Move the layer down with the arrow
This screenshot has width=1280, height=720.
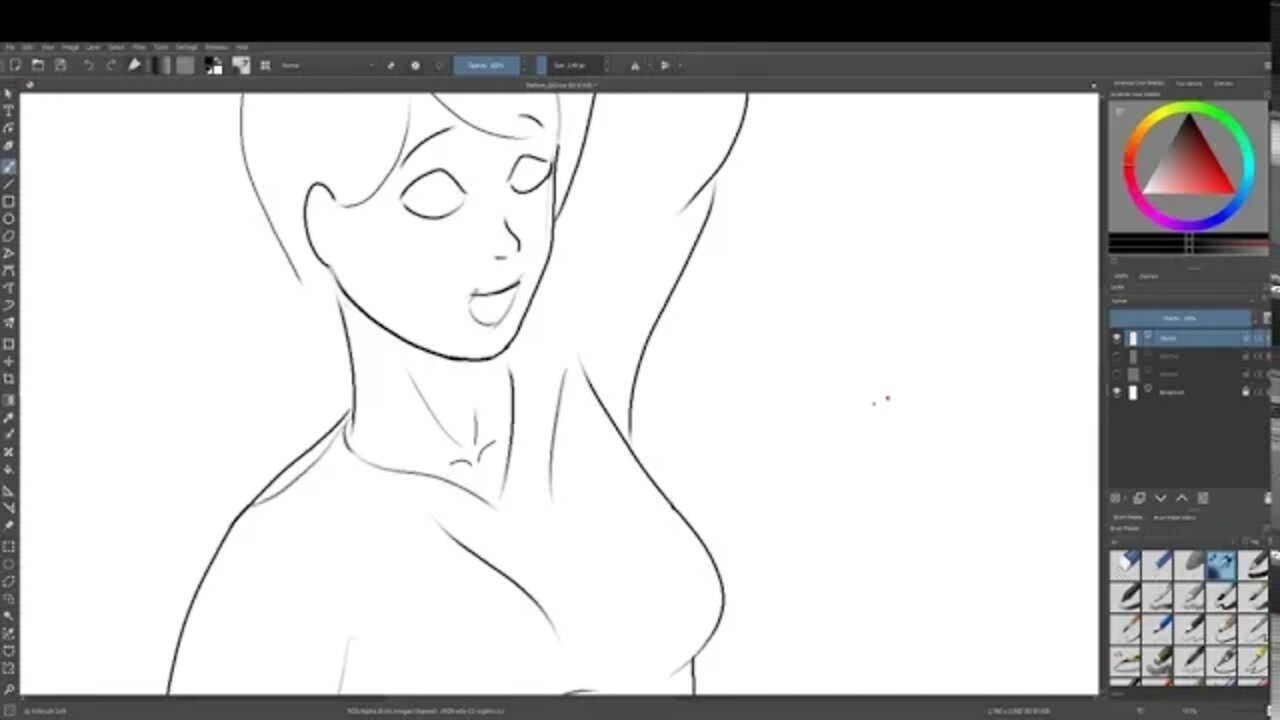pos(1161,498)
